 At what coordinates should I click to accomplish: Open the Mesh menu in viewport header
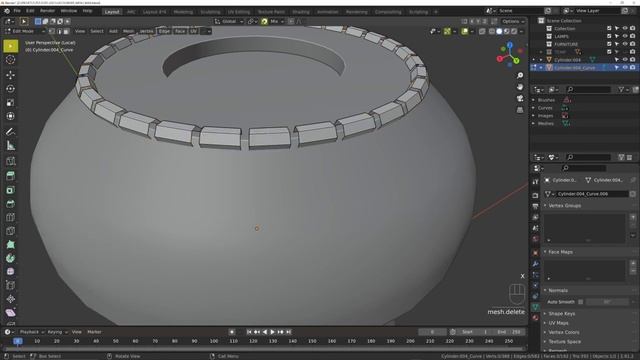coord(128,31)
